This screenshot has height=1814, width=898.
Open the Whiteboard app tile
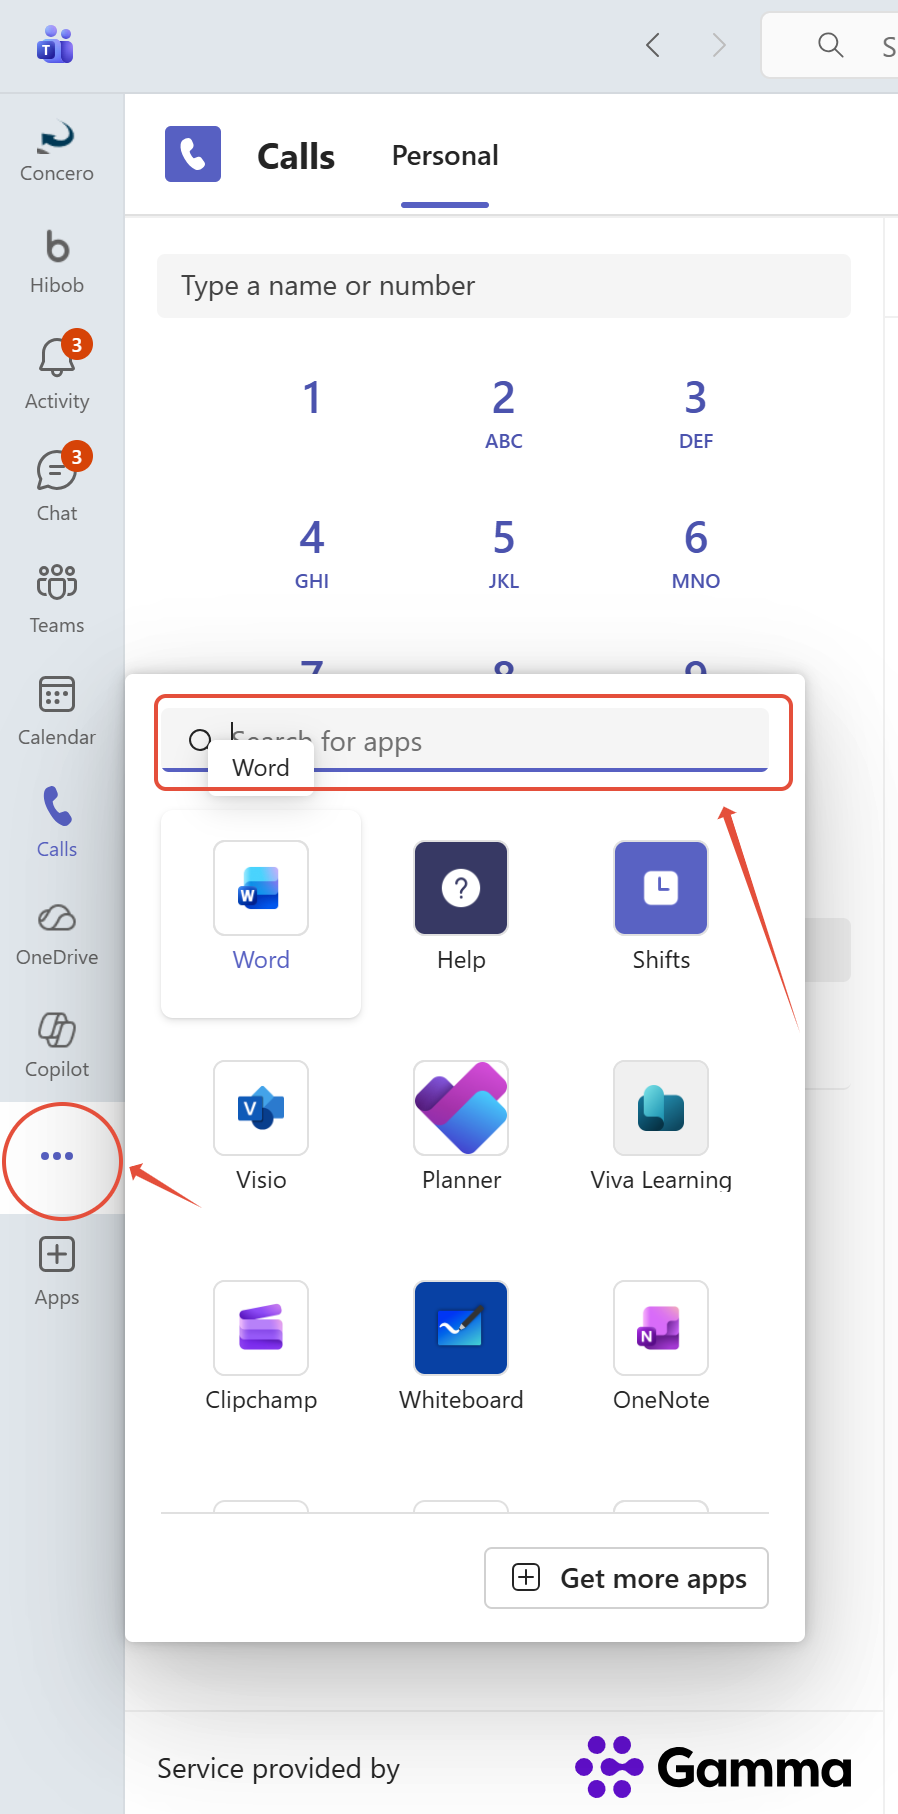pyautogui.click(x=461, y=1347)
